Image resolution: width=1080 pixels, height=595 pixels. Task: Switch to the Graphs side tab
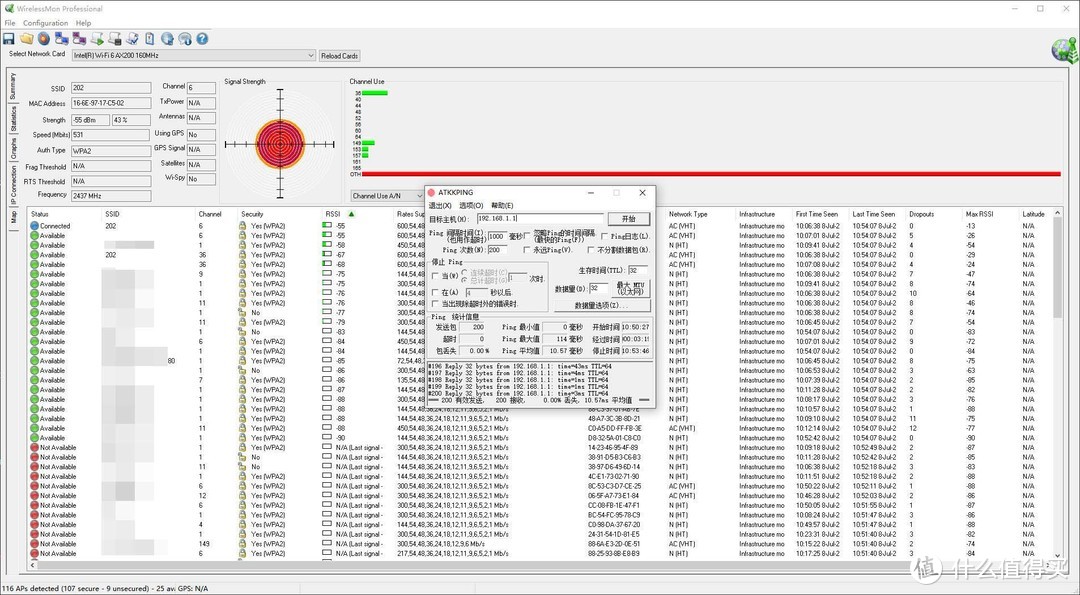(12, 149)
